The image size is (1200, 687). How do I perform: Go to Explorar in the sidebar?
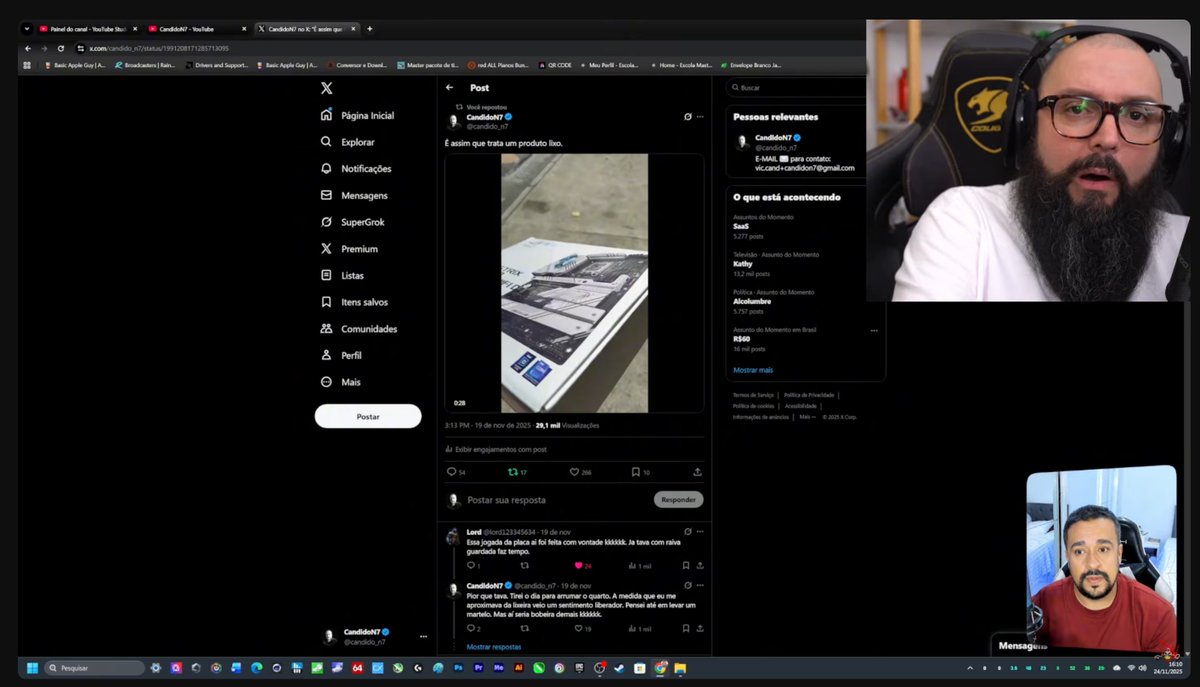(348, 142)
